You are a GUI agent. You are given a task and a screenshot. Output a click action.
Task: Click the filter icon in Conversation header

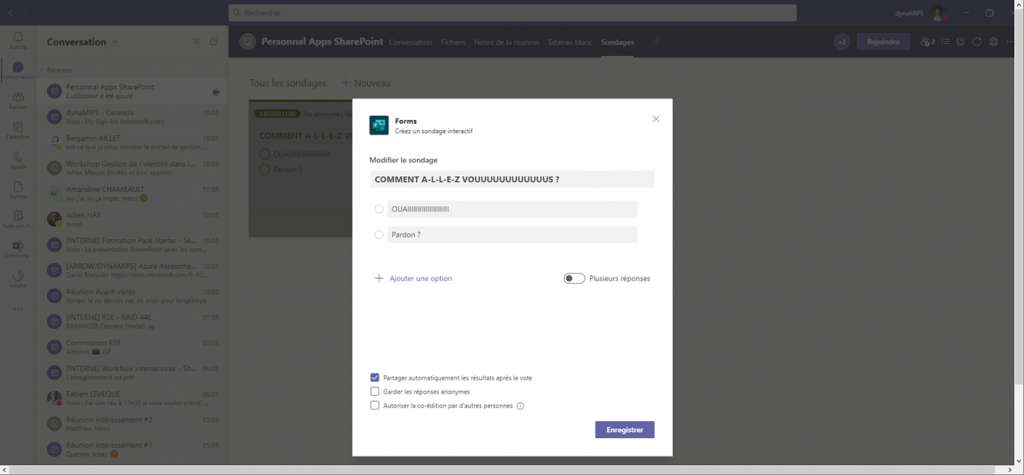pos(197,42)
